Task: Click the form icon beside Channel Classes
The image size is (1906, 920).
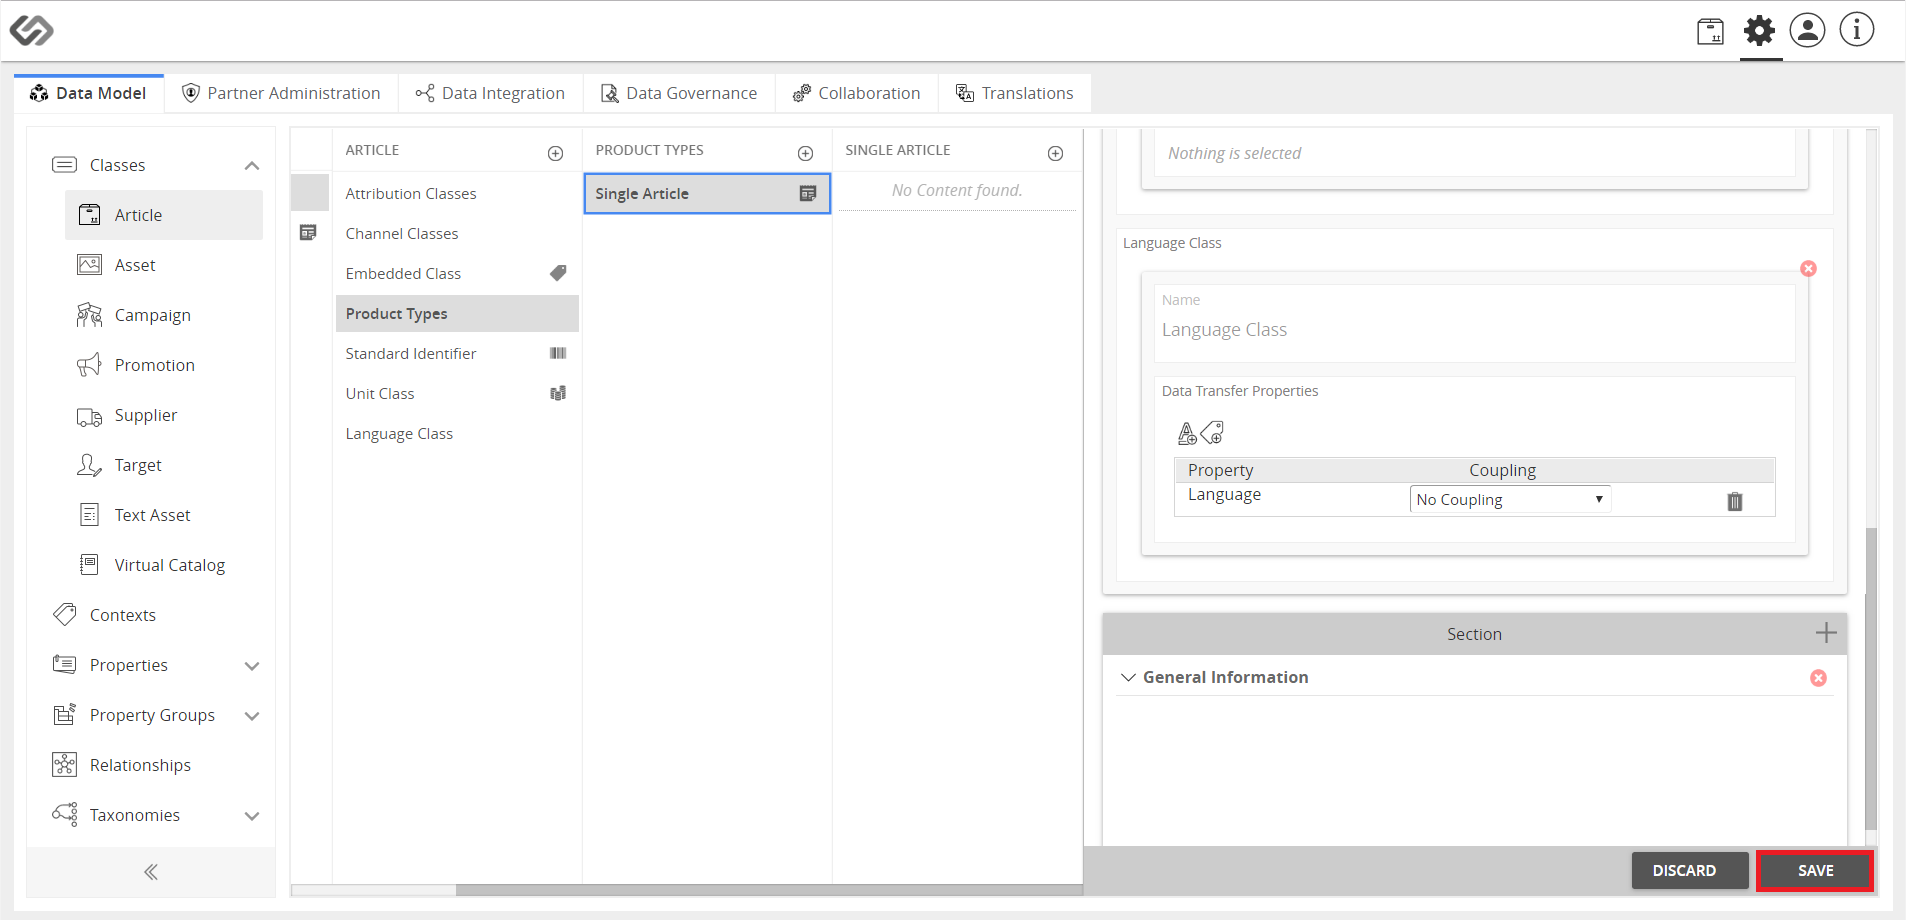Action: coord(308,233)
